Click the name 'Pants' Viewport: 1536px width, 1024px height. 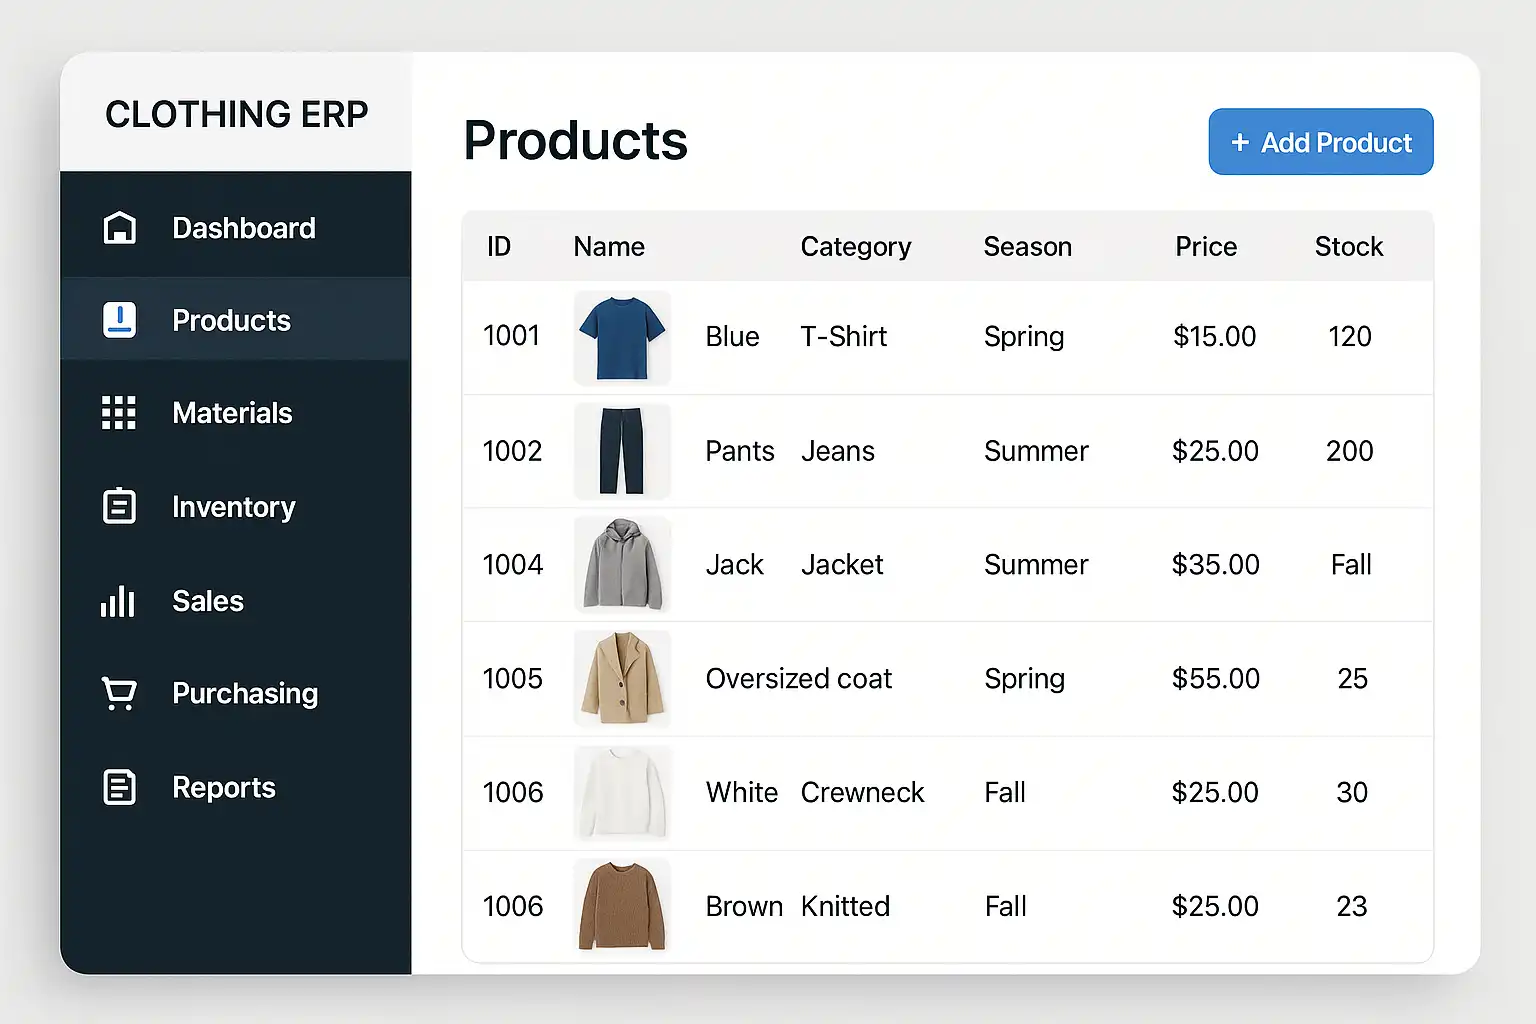[x=740, y=451]
